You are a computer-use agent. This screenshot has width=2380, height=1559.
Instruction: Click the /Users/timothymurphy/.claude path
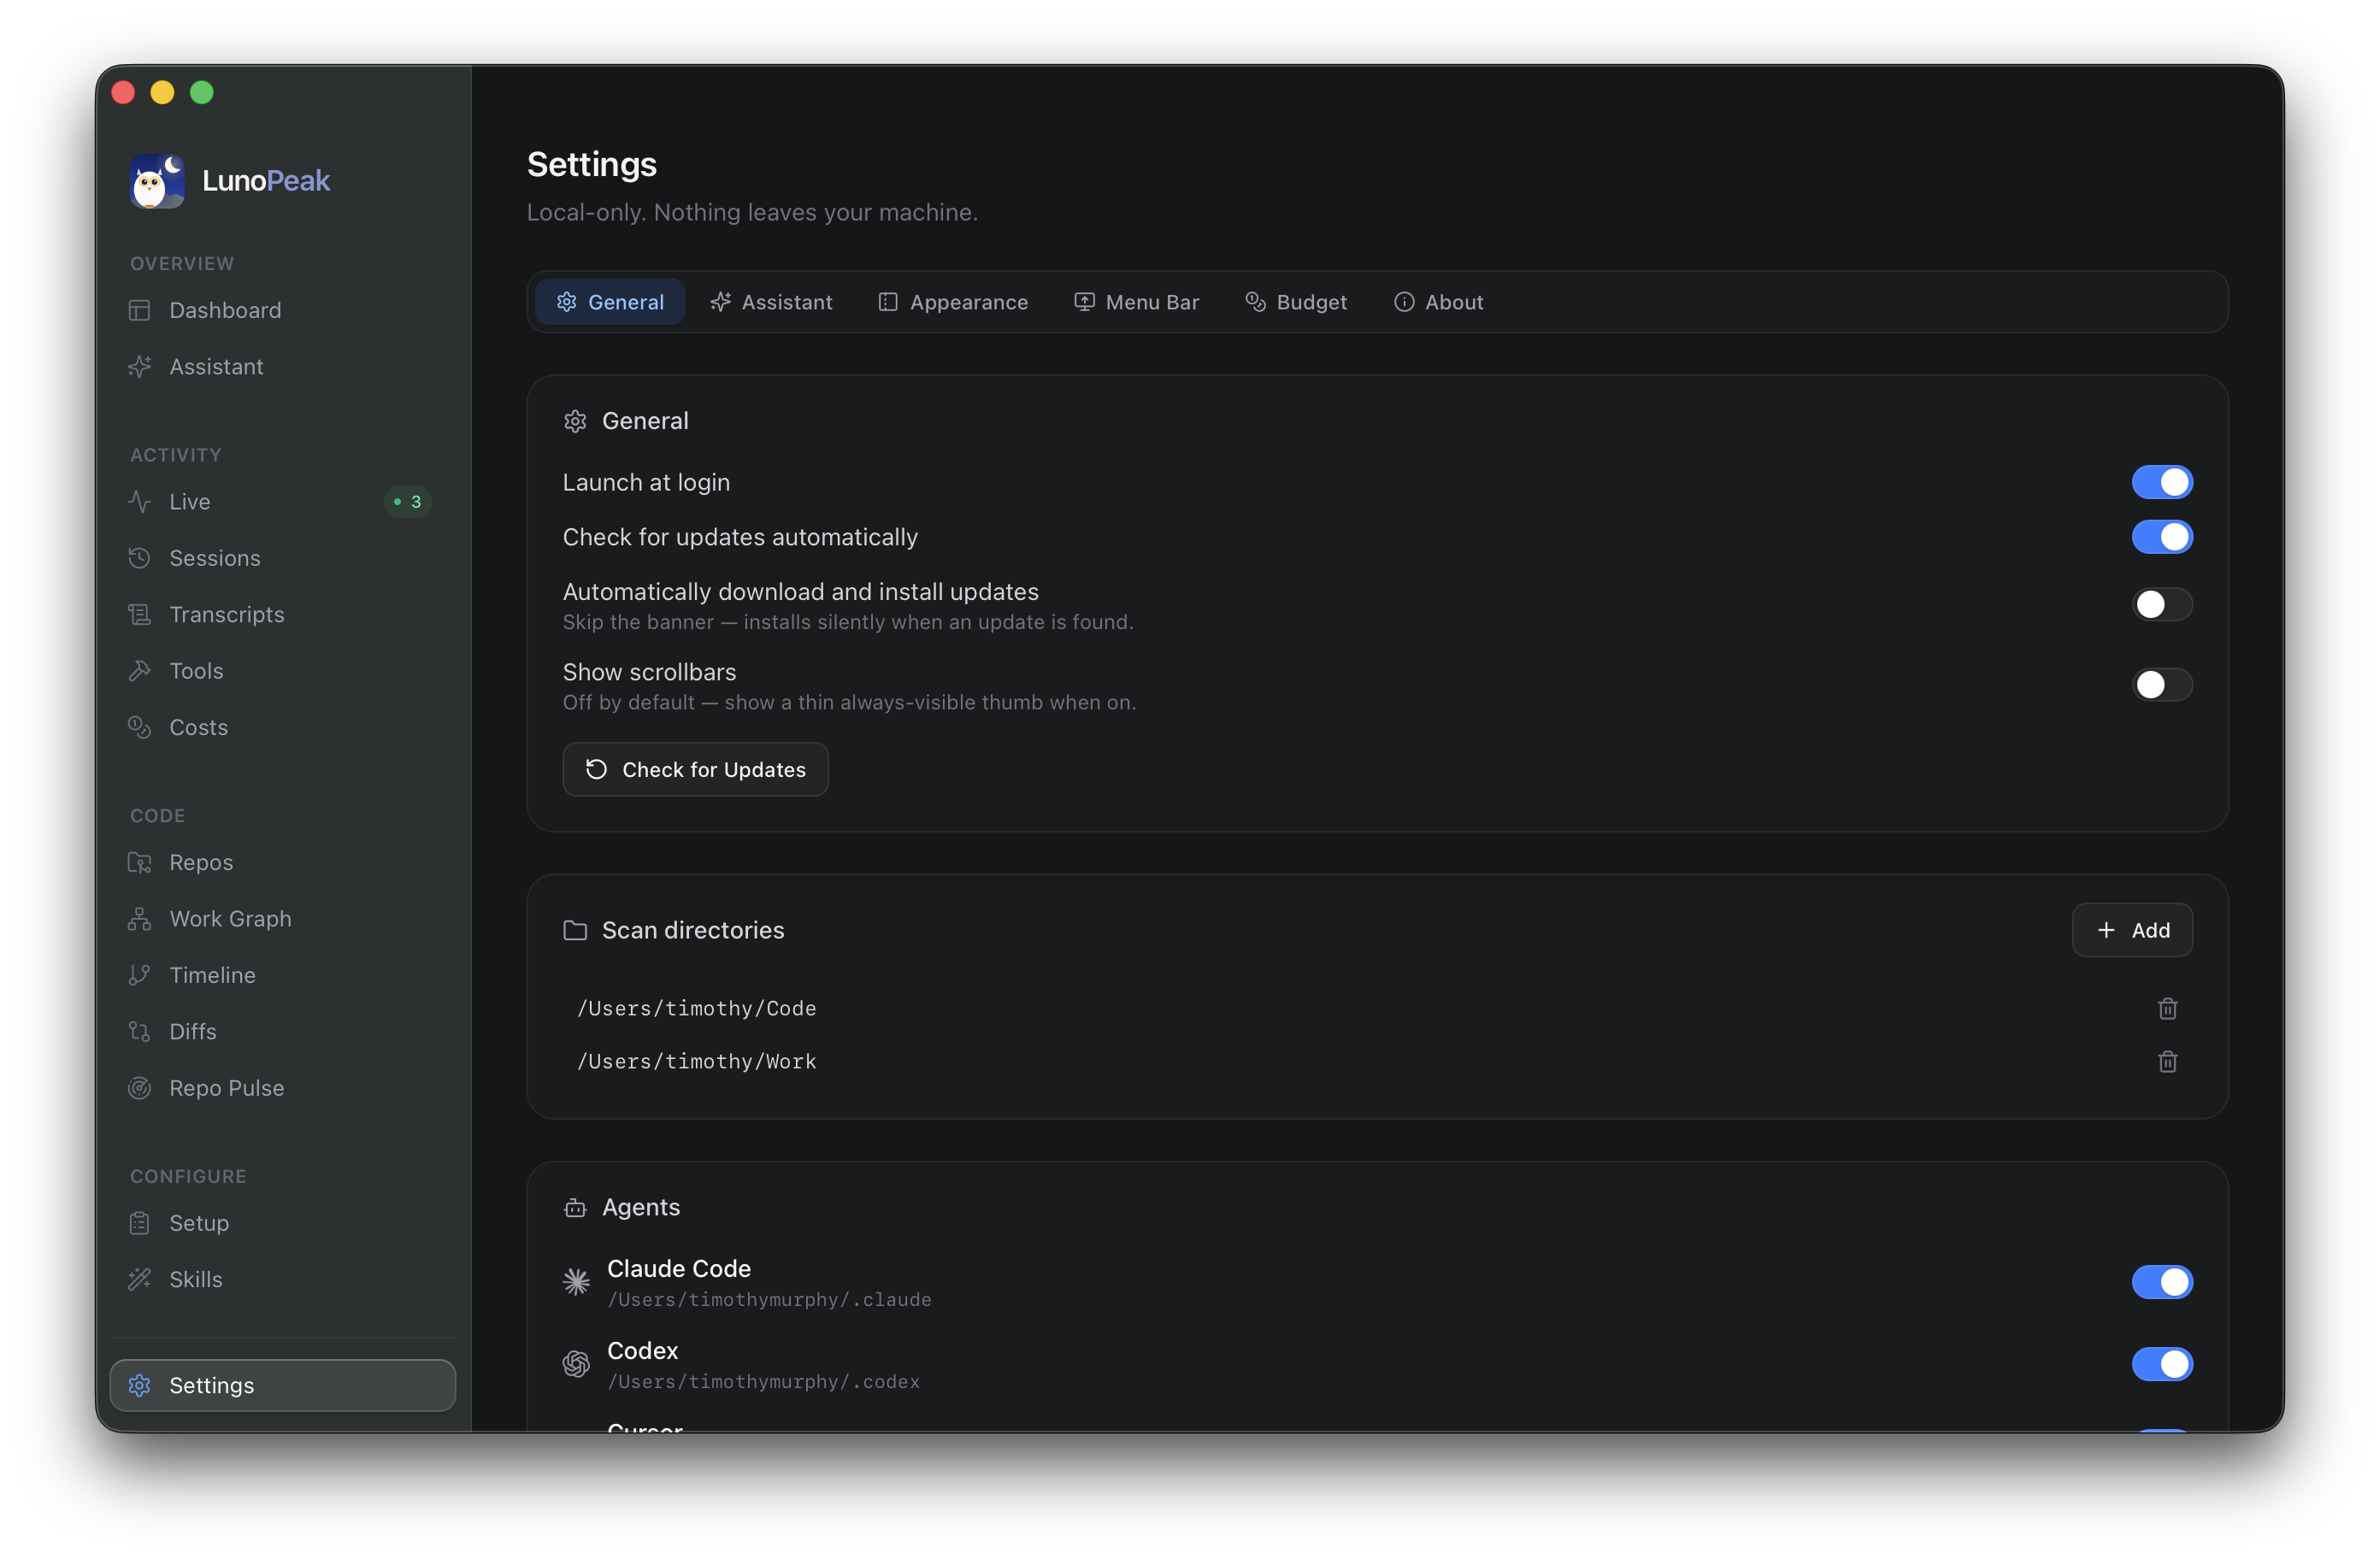[769, 1300]
